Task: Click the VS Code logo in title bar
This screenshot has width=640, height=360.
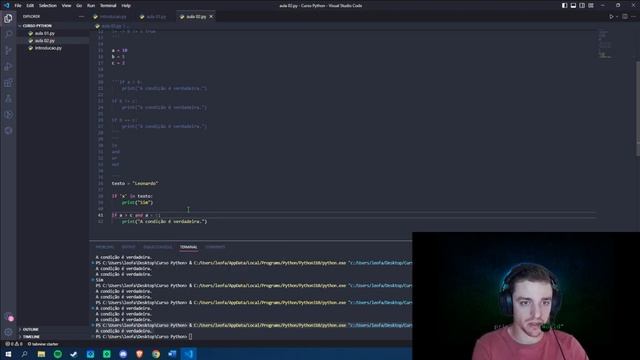Action: (x=6, y=5)
